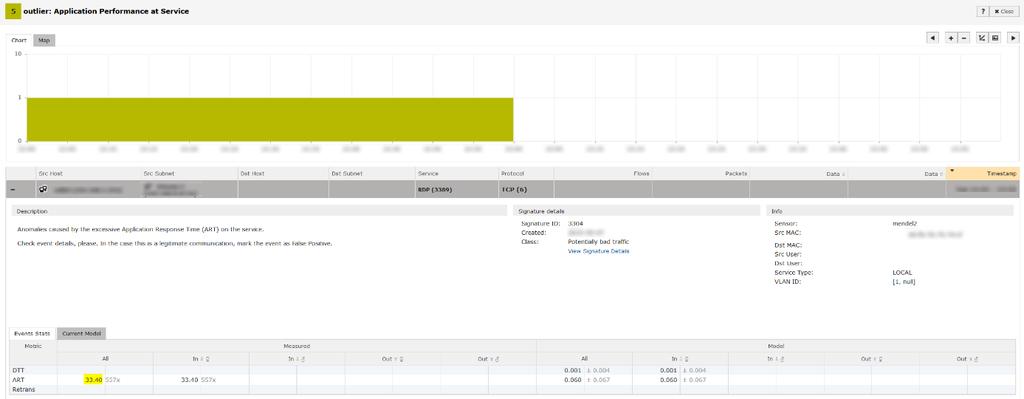Click the Signature details panel header
The height and width of the screenshot is (399, 1024).
[637, 211]
